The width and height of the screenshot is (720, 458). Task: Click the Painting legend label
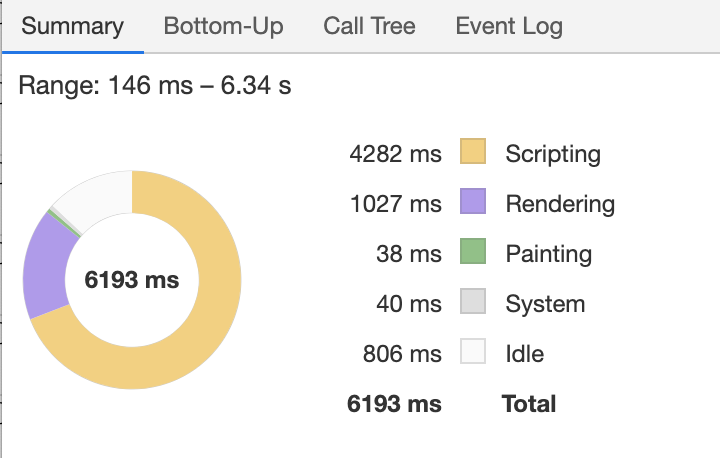548,254
